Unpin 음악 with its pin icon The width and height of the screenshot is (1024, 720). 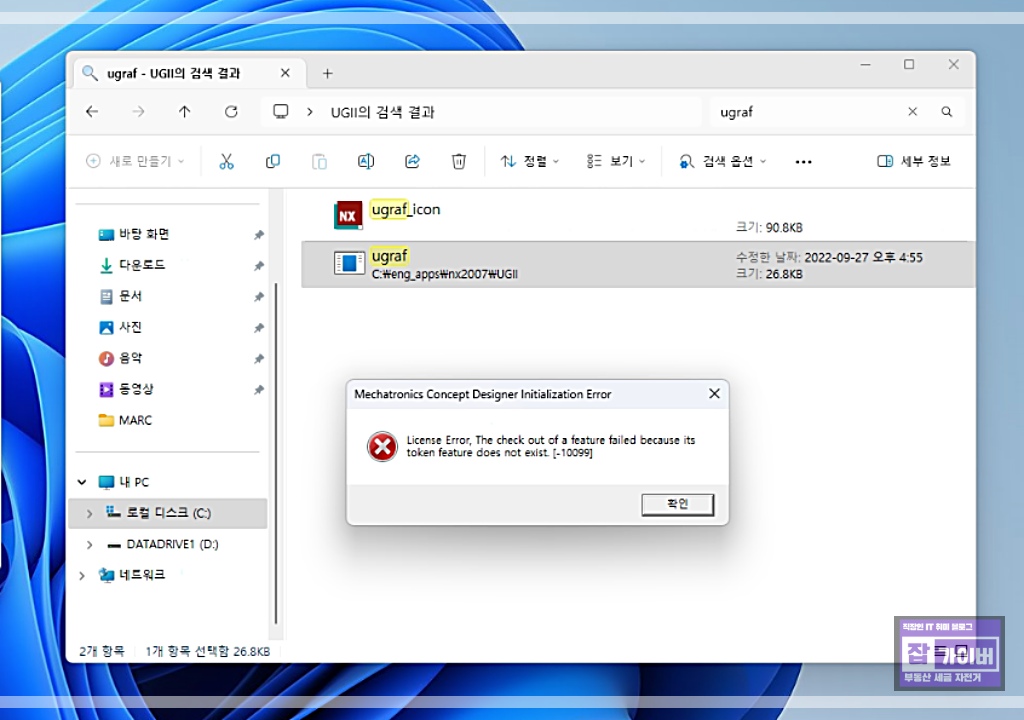(x=259, y=359)
